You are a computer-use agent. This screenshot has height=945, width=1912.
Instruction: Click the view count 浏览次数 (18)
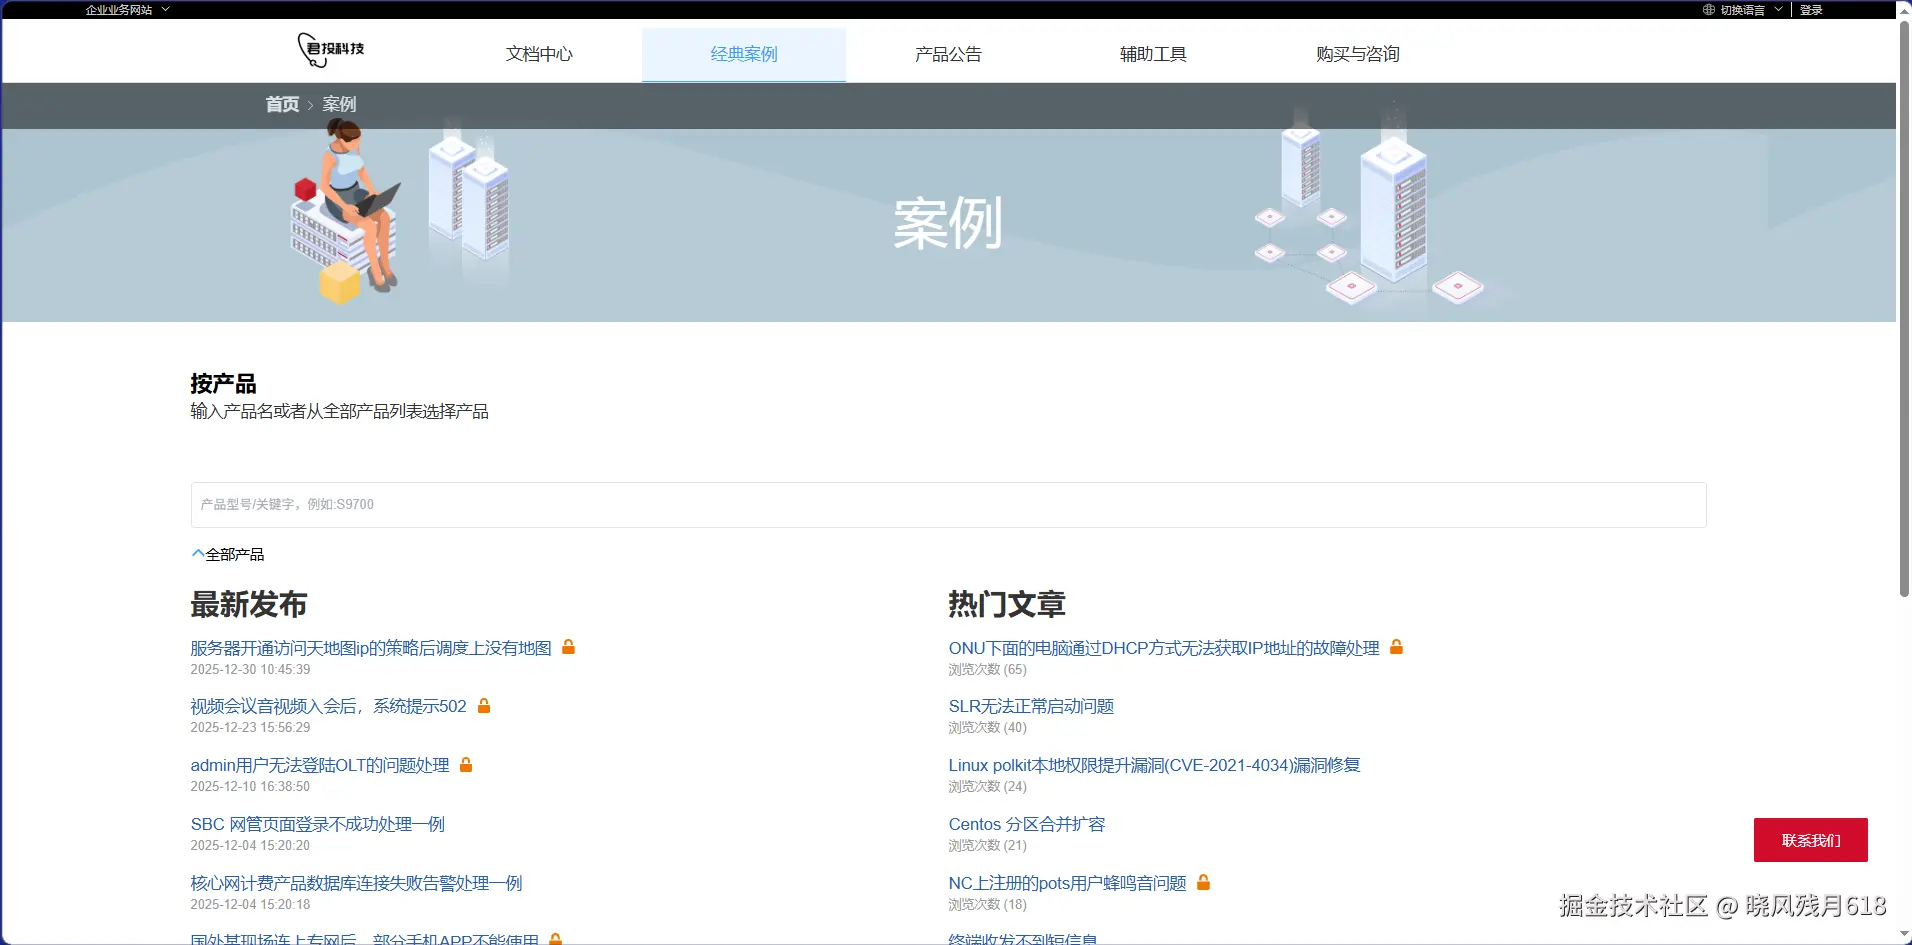(988, 905)
